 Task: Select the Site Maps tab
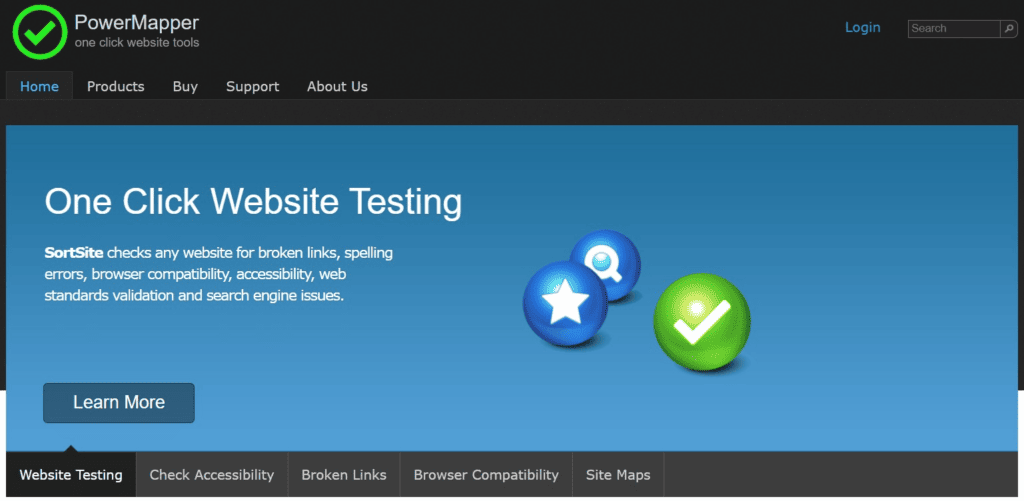[618, 475]
